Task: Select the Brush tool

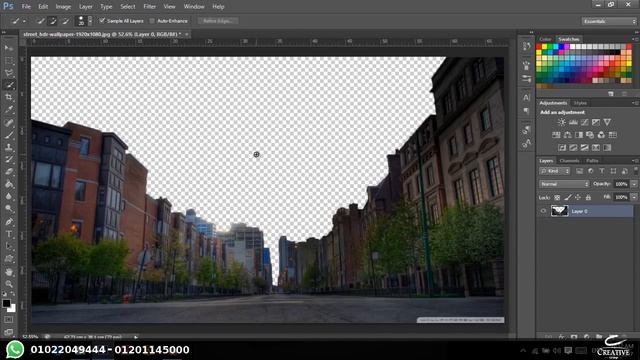Action: coord(9,135)
